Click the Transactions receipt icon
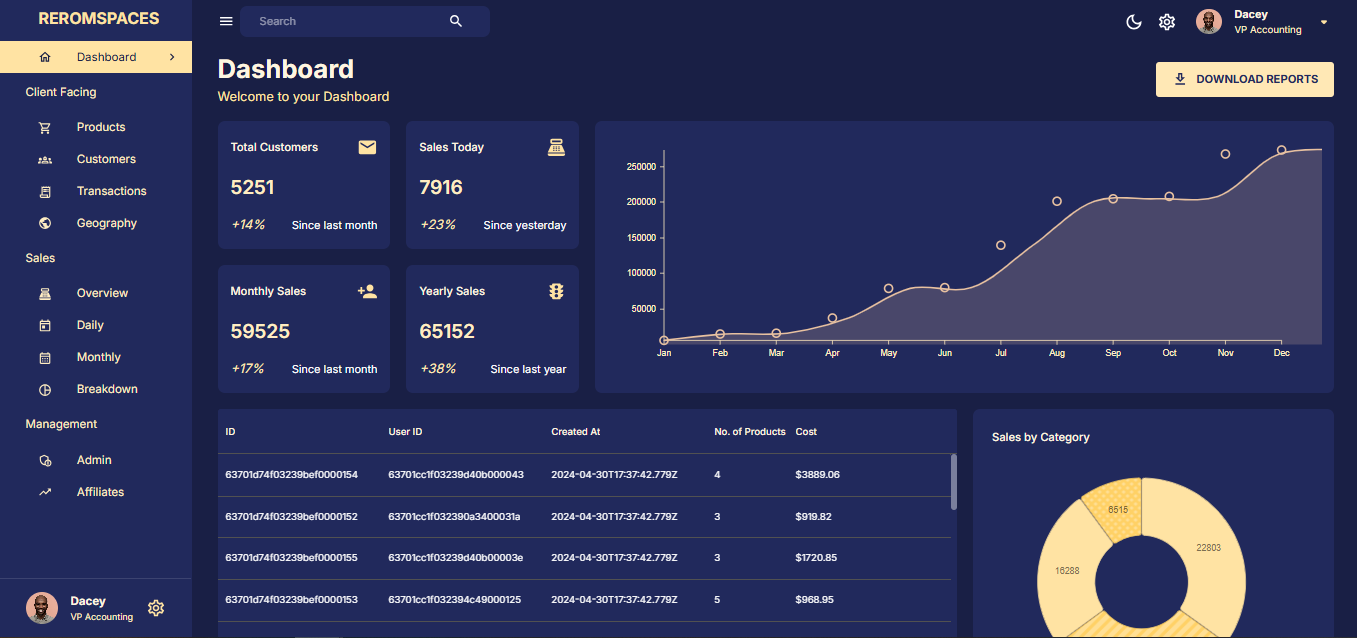Screen dimensions: 1357x638 pos(45,191)
